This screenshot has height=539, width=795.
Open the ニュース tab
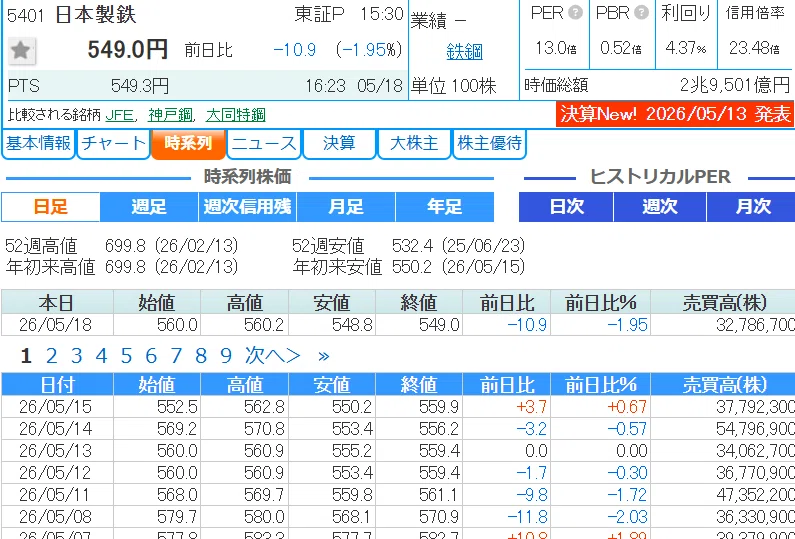(x=264, y=143)
